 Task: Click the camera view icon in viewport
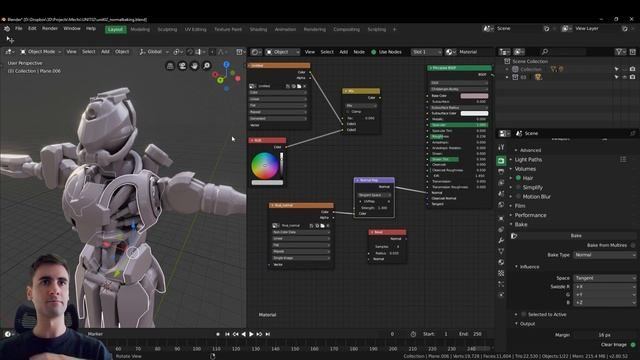182,66
